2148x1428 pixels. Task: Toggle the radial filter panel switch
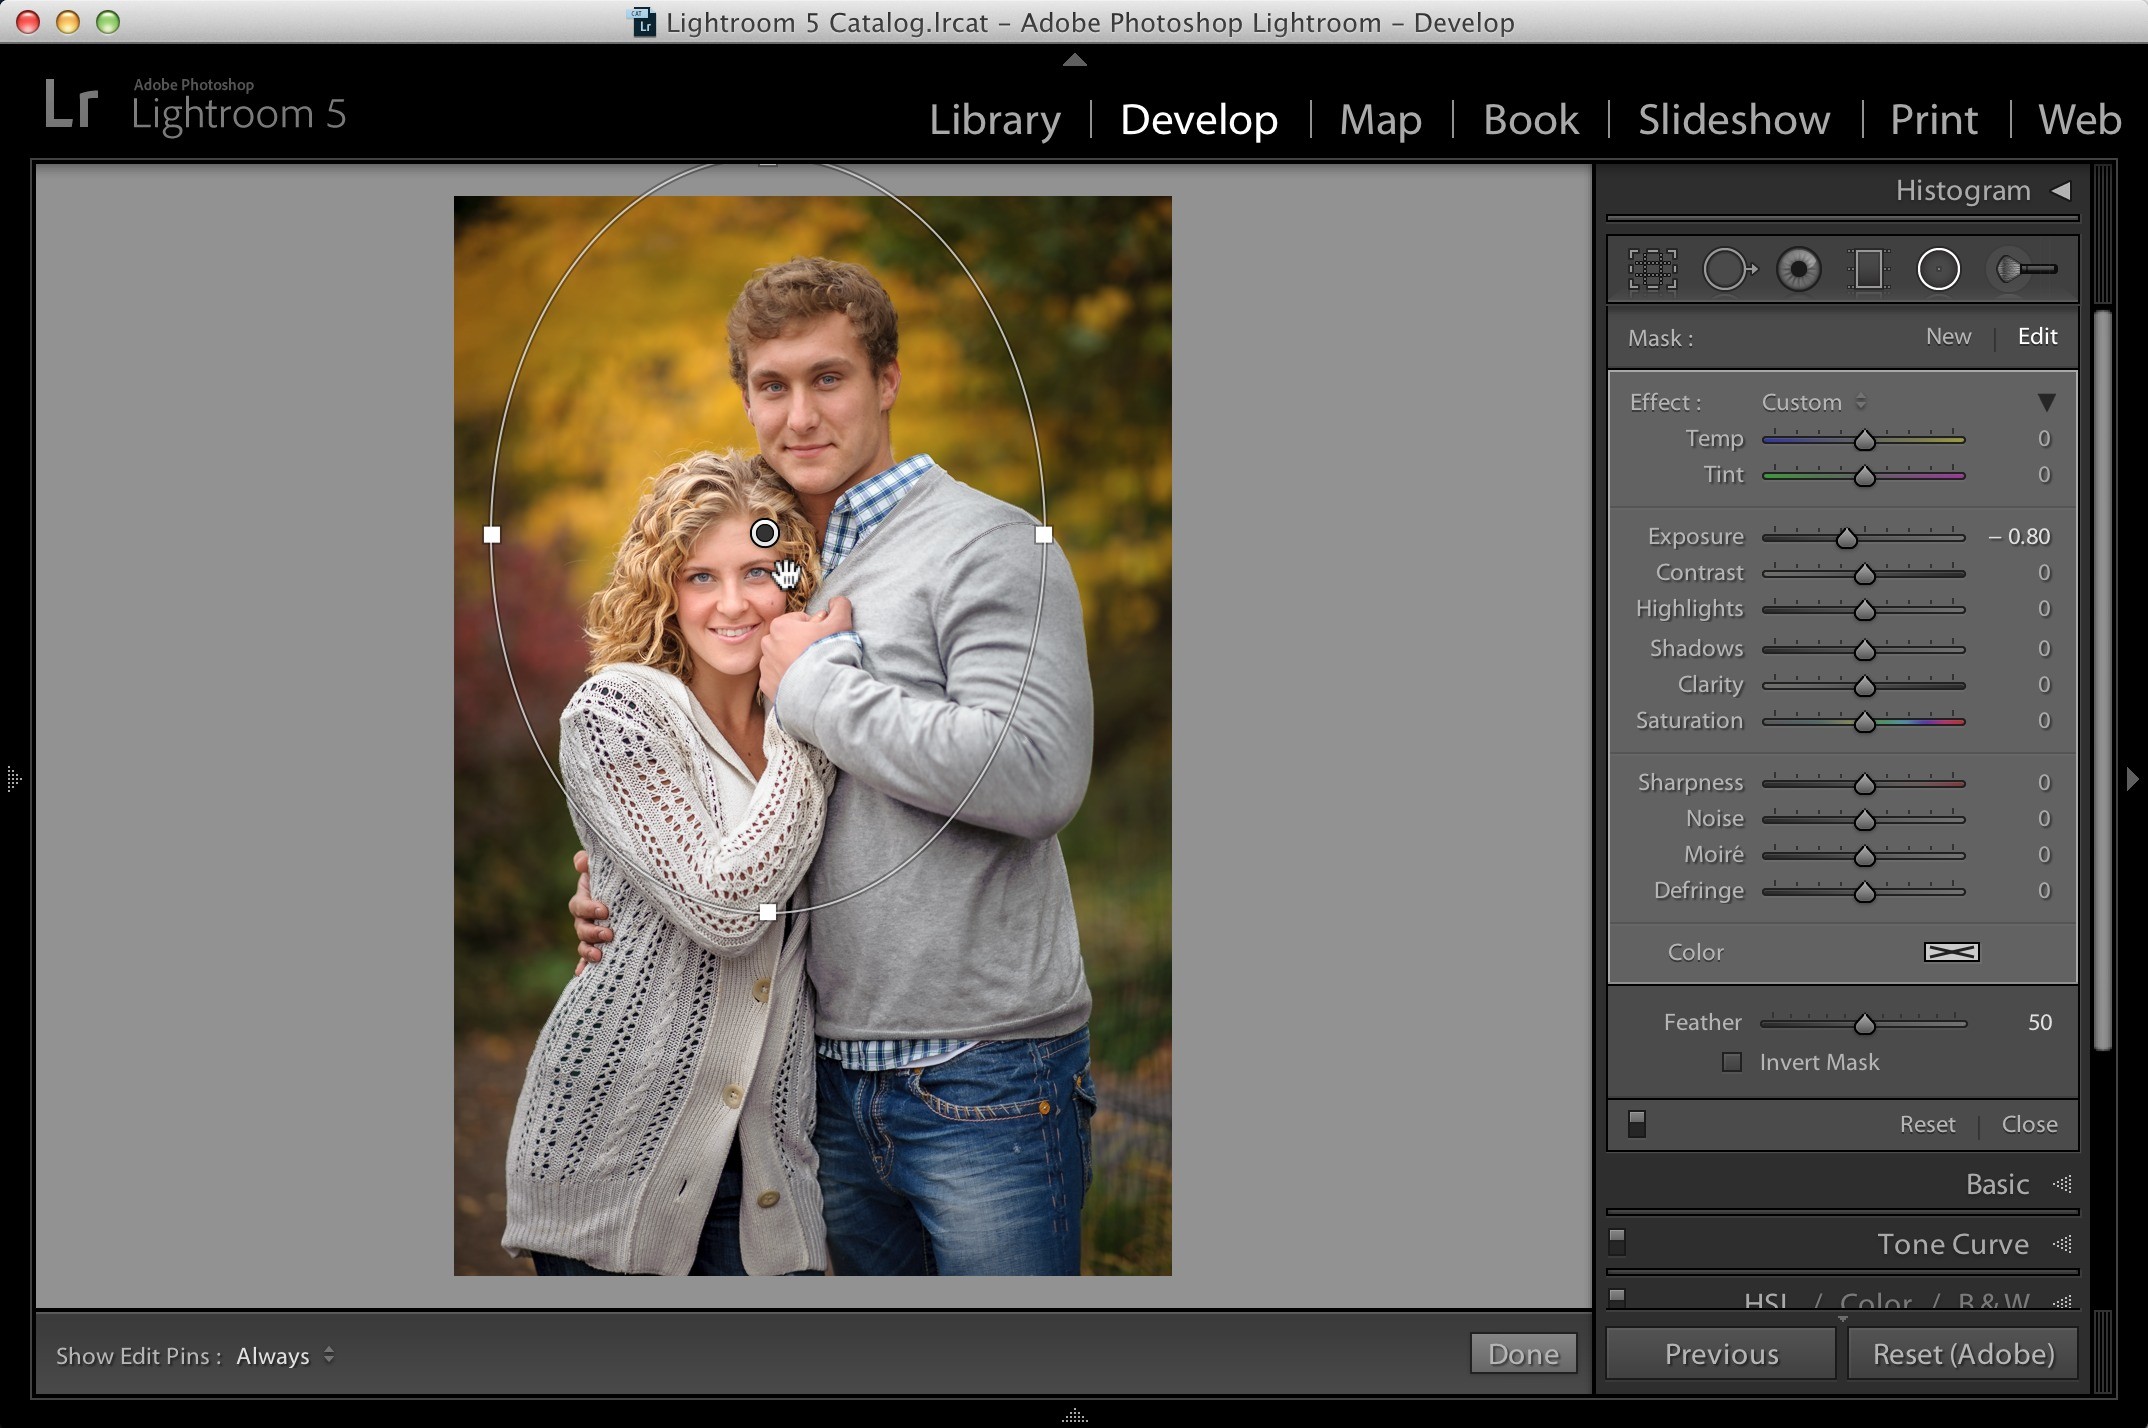1637,1124
